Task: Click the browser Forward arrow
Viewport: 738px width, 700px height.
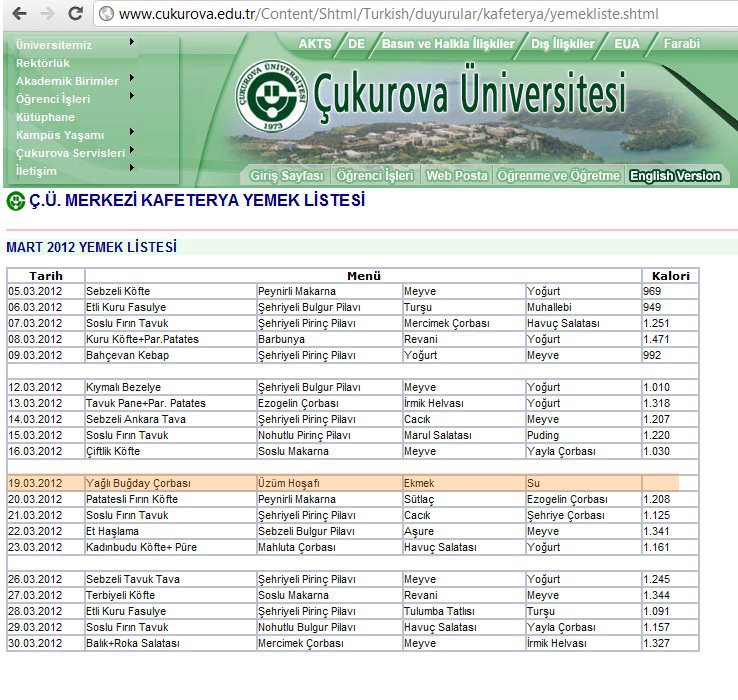Action: (x=48, y=14)
